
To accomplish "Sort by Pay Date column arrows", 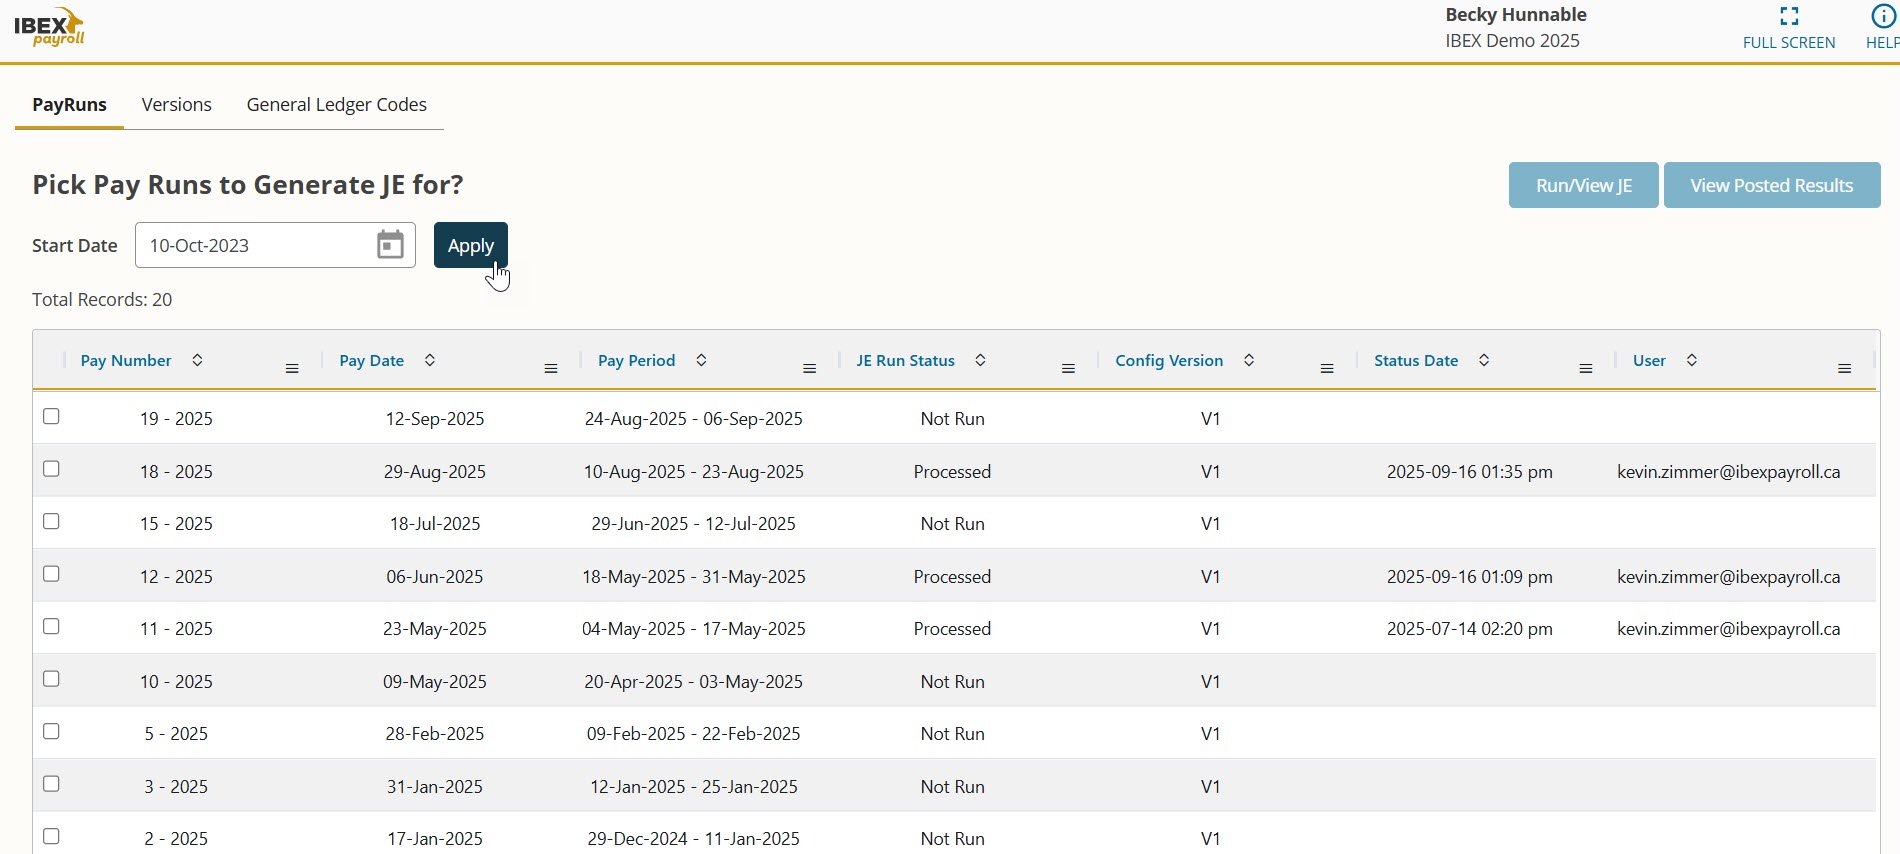I will click(x=430, y=361).
